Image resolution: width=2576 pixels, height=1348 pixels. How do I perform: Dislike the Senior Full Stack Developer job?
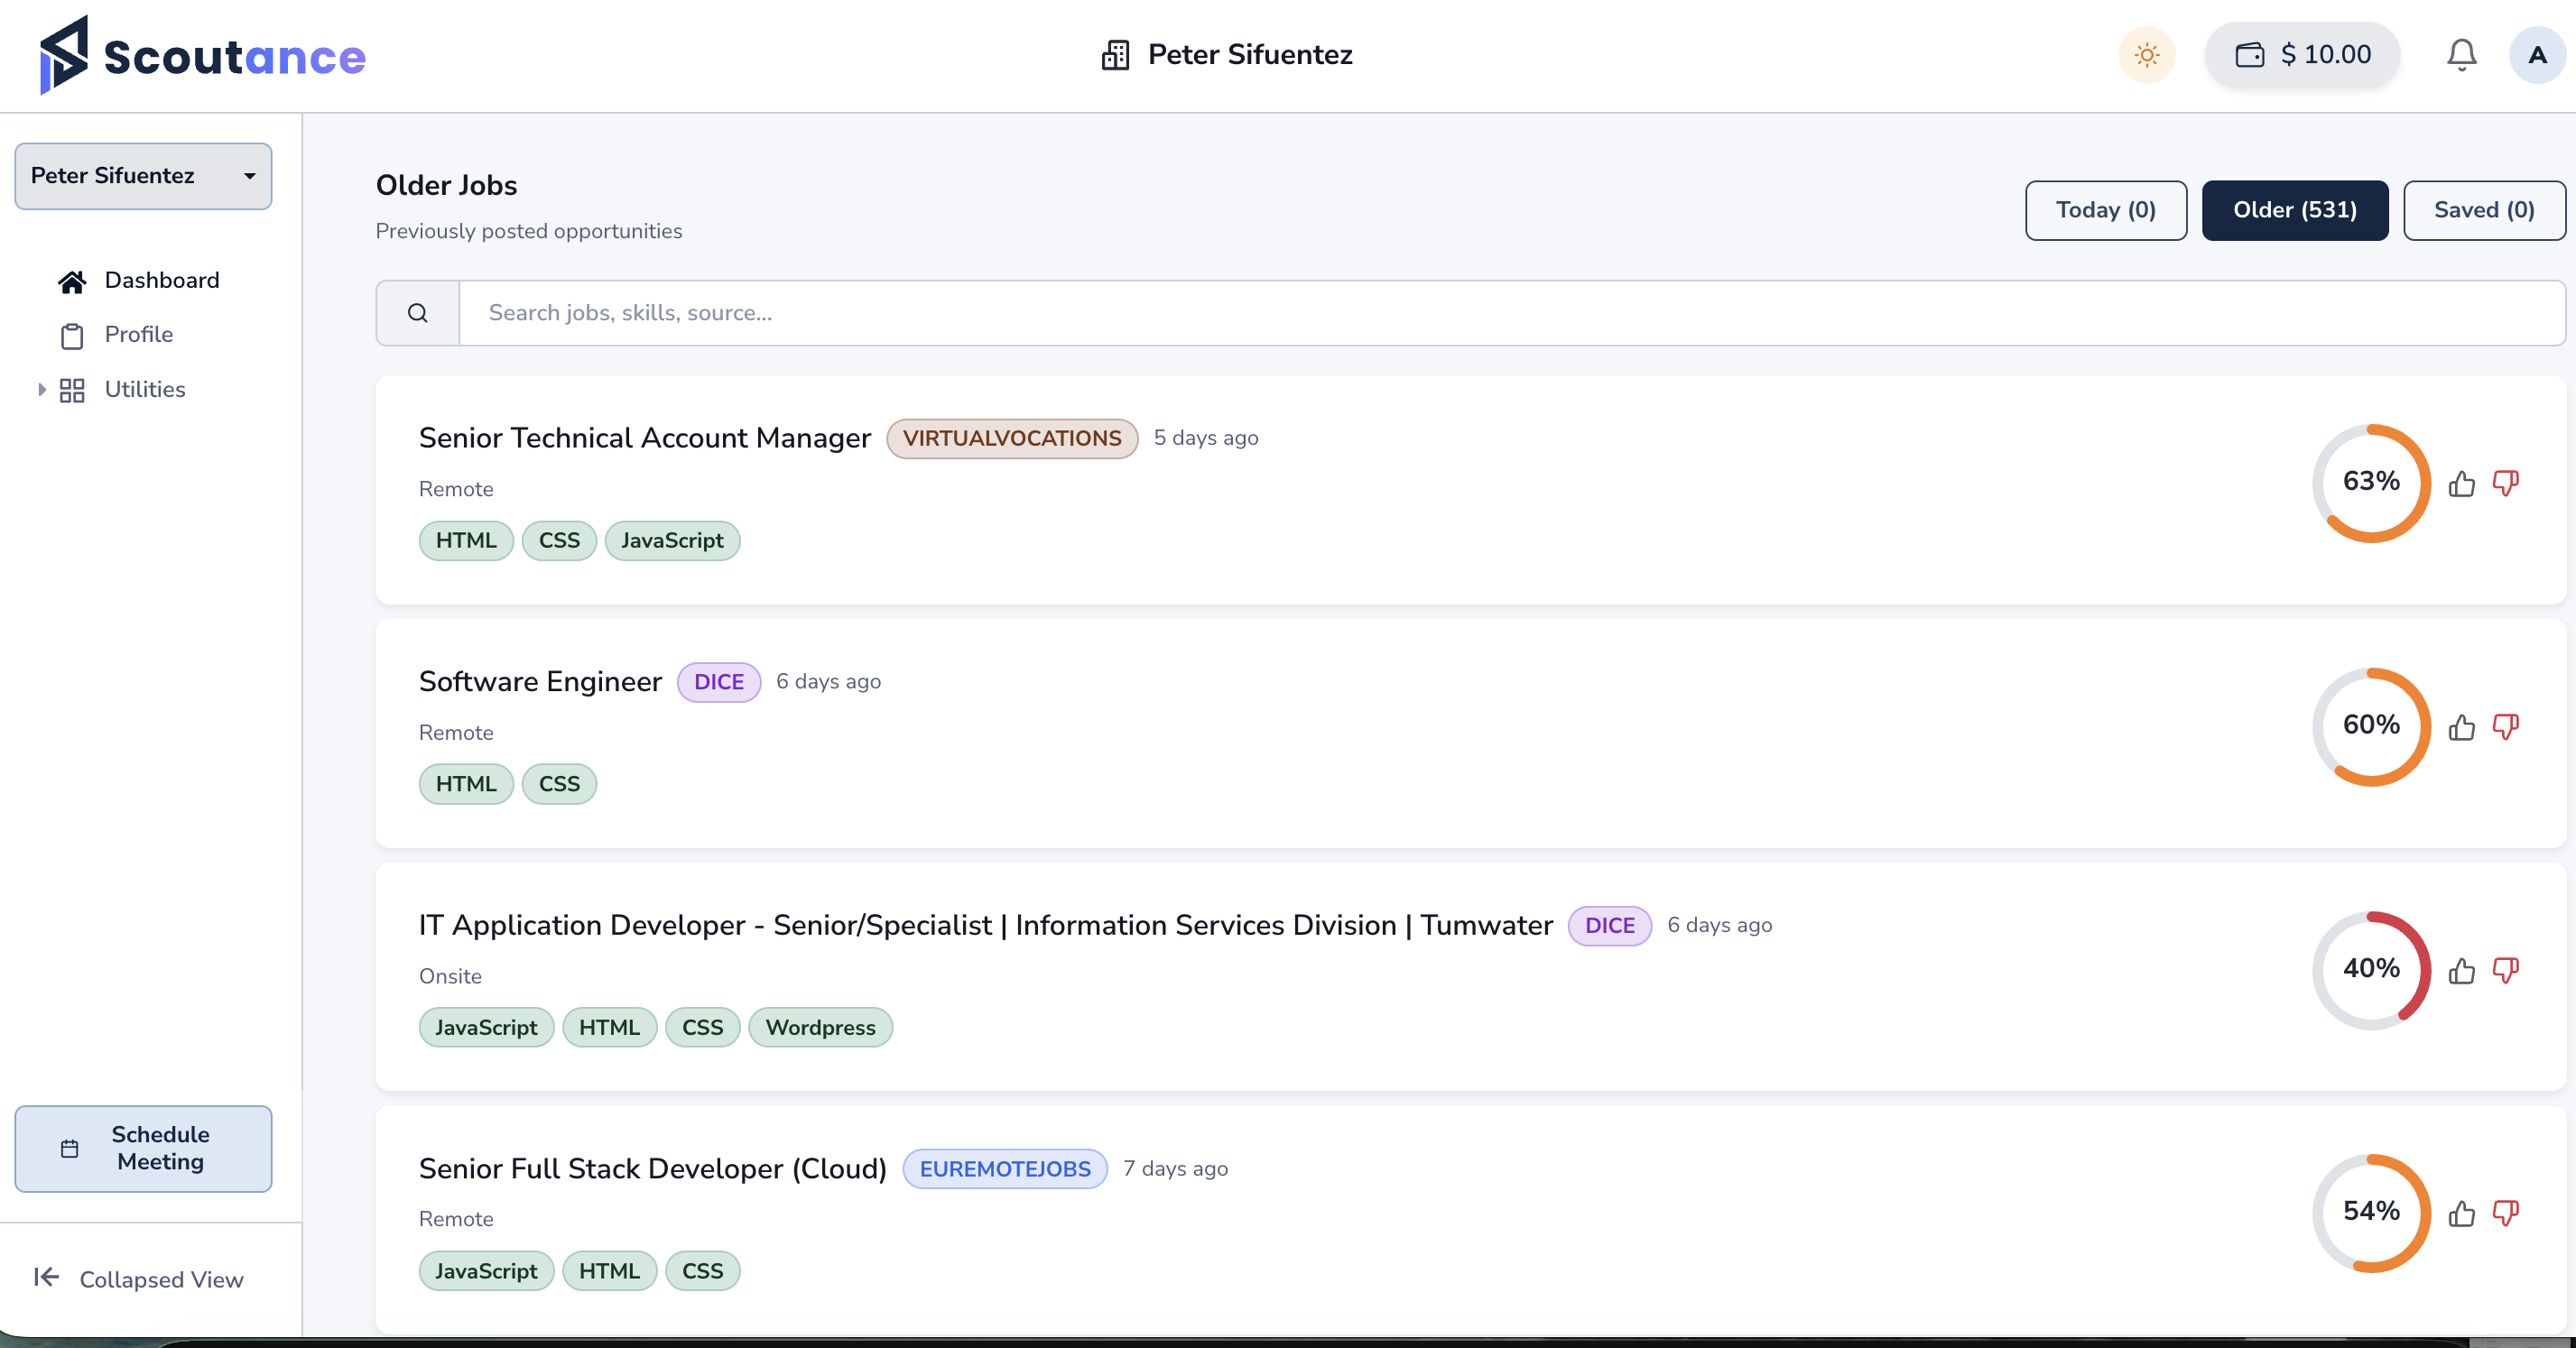pos(2505,1214)
